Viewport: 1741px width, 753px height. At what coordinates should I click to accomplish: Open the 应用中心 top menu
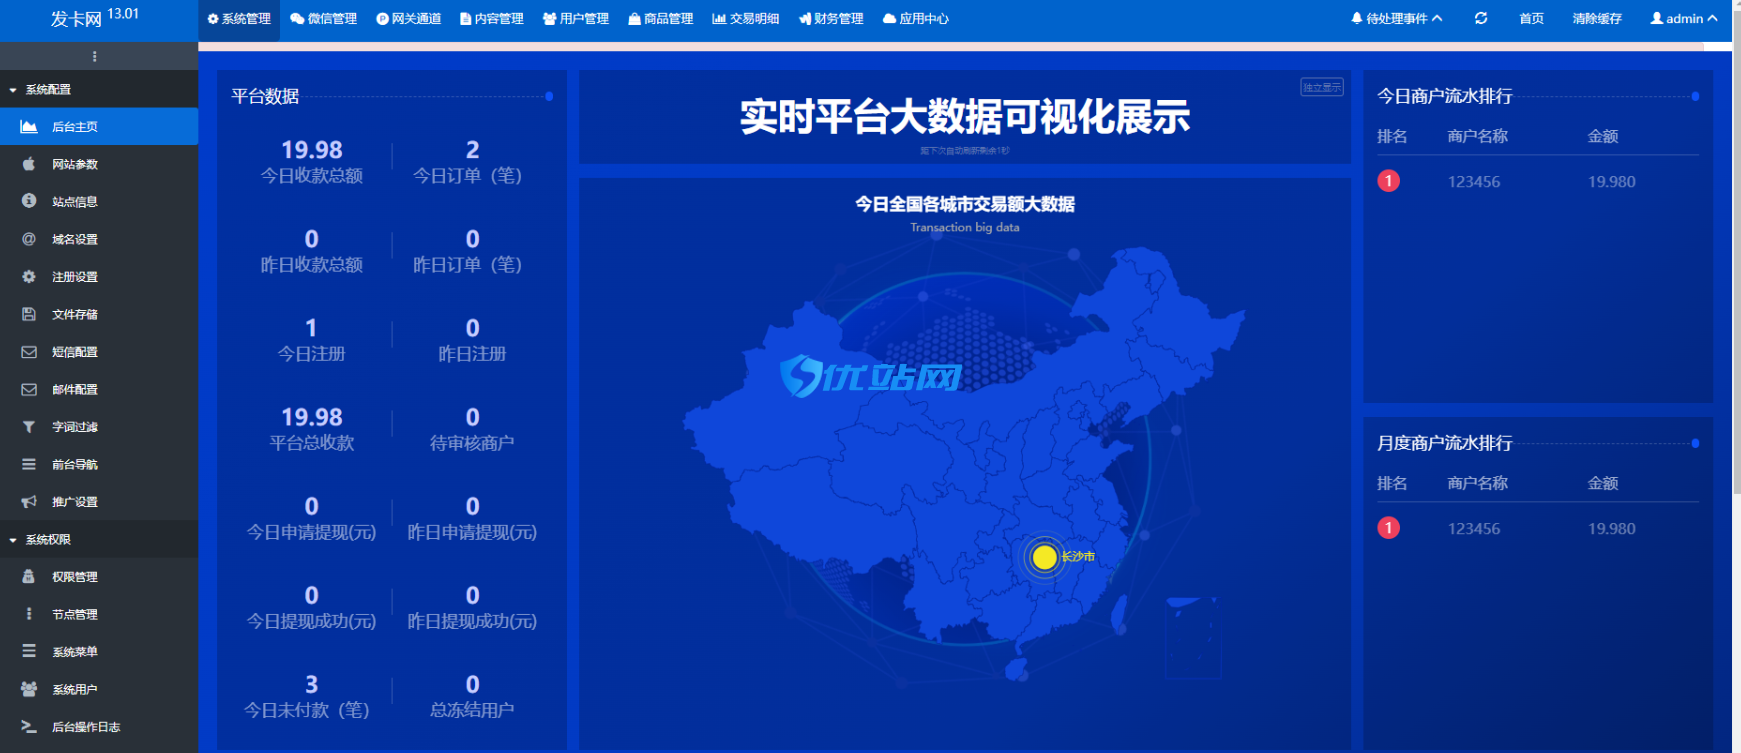[x=916, y=18]
